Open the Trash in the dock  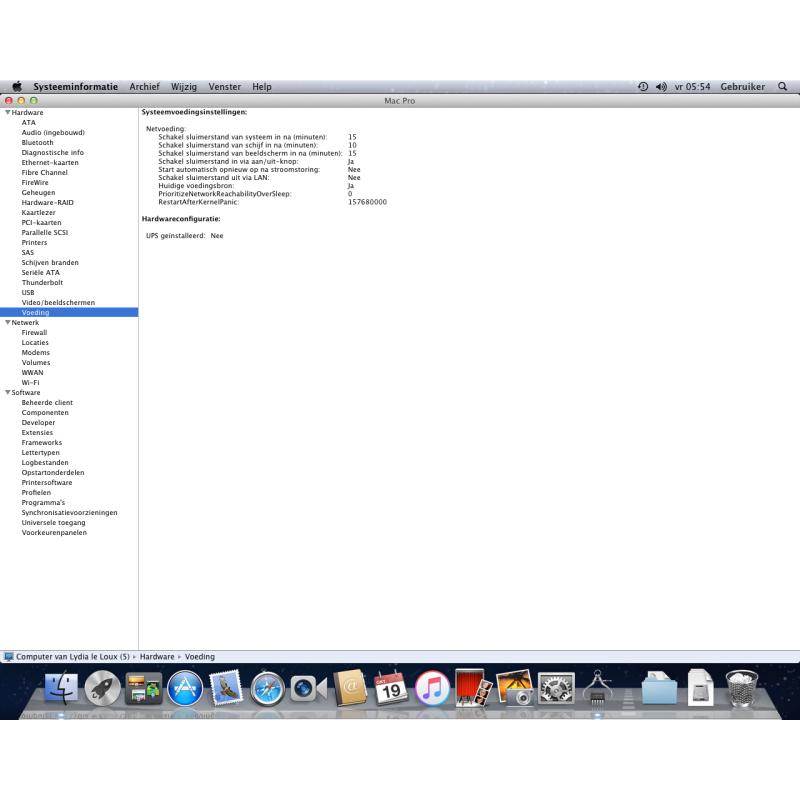point(742,688)
